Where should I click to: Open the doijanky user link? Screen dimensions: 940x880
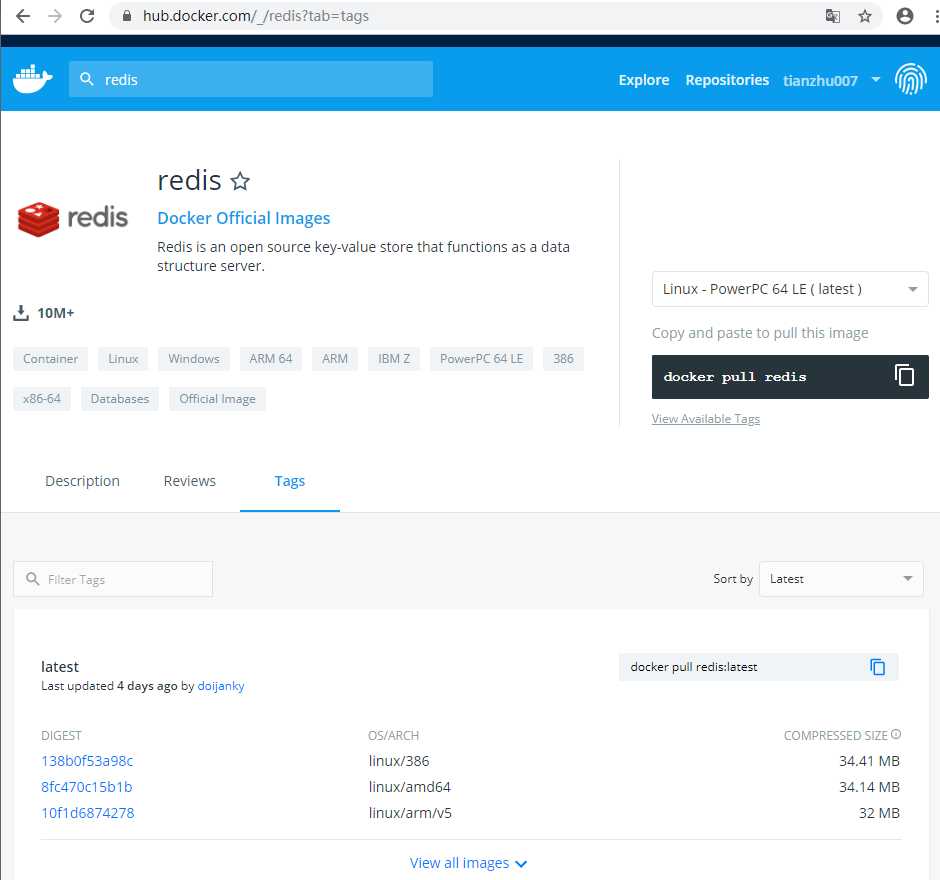click(x=221, y=686)
